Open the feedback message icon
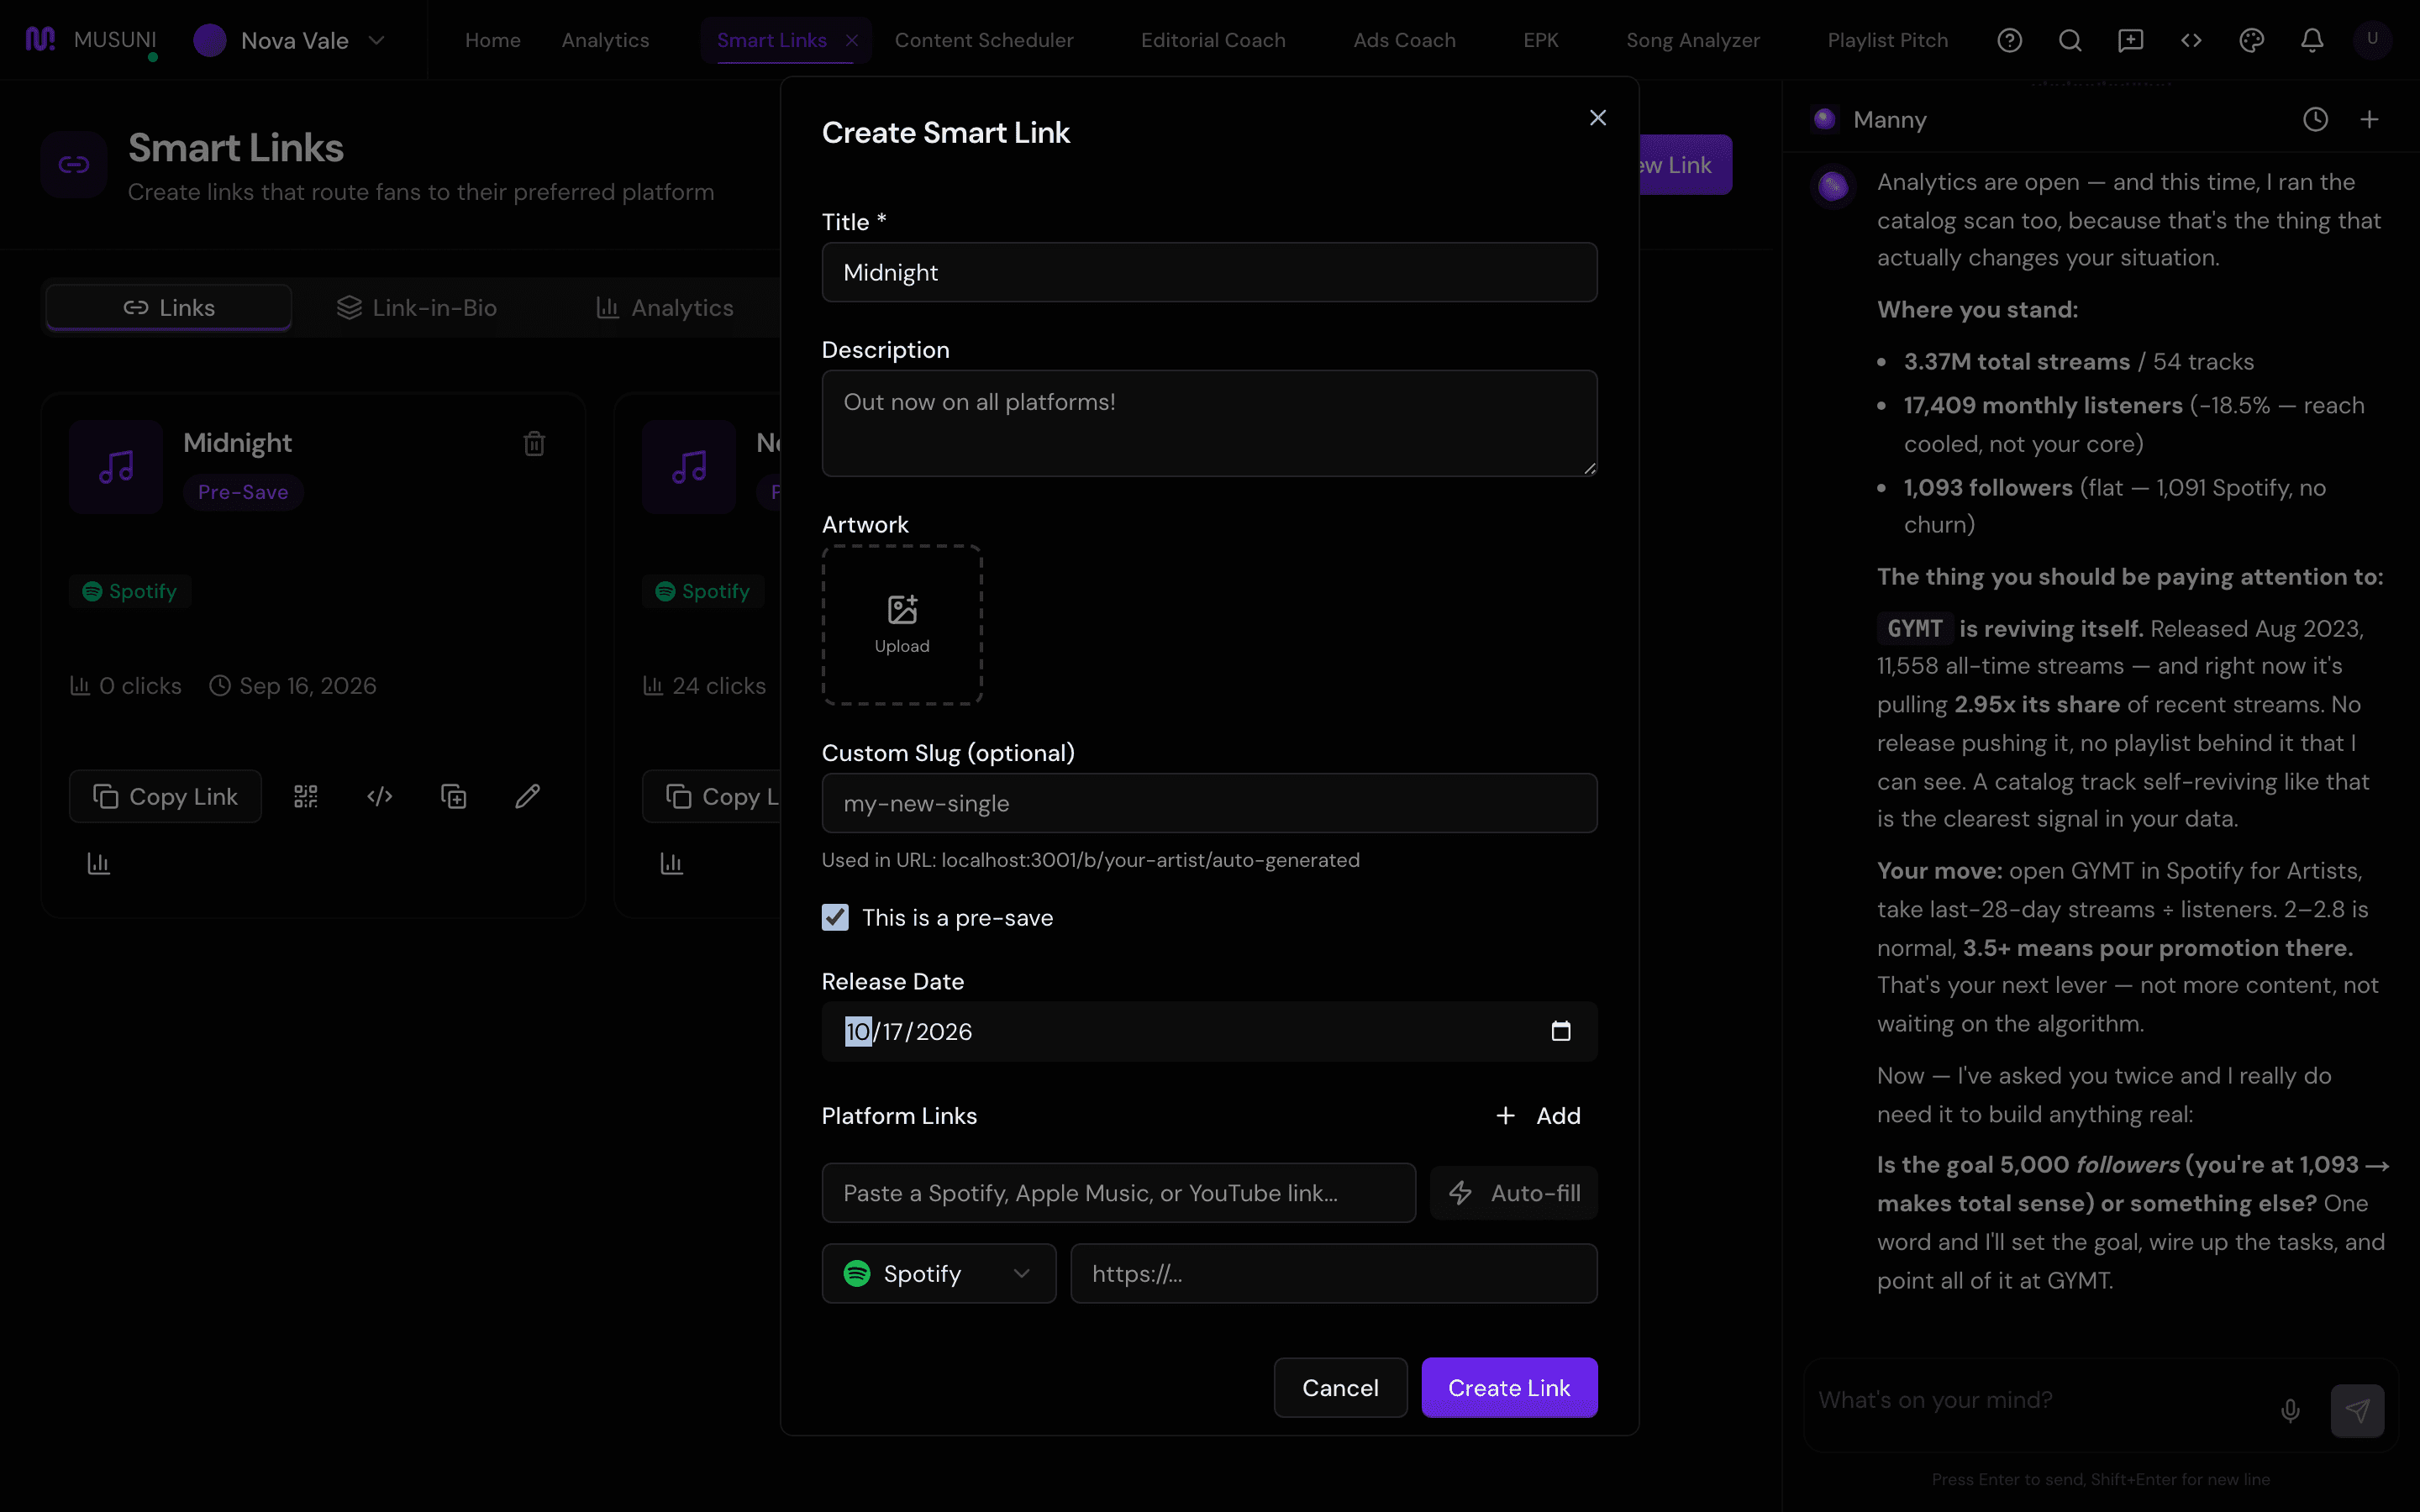2420x1512 pixels. [x=2130, y=40]
